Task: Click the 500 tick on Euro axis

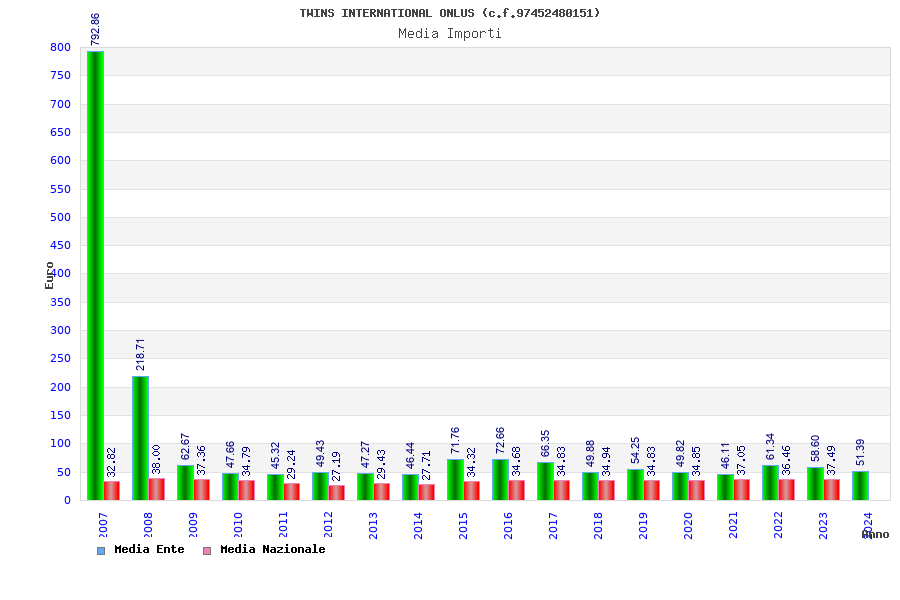Action: coord(60,217)
